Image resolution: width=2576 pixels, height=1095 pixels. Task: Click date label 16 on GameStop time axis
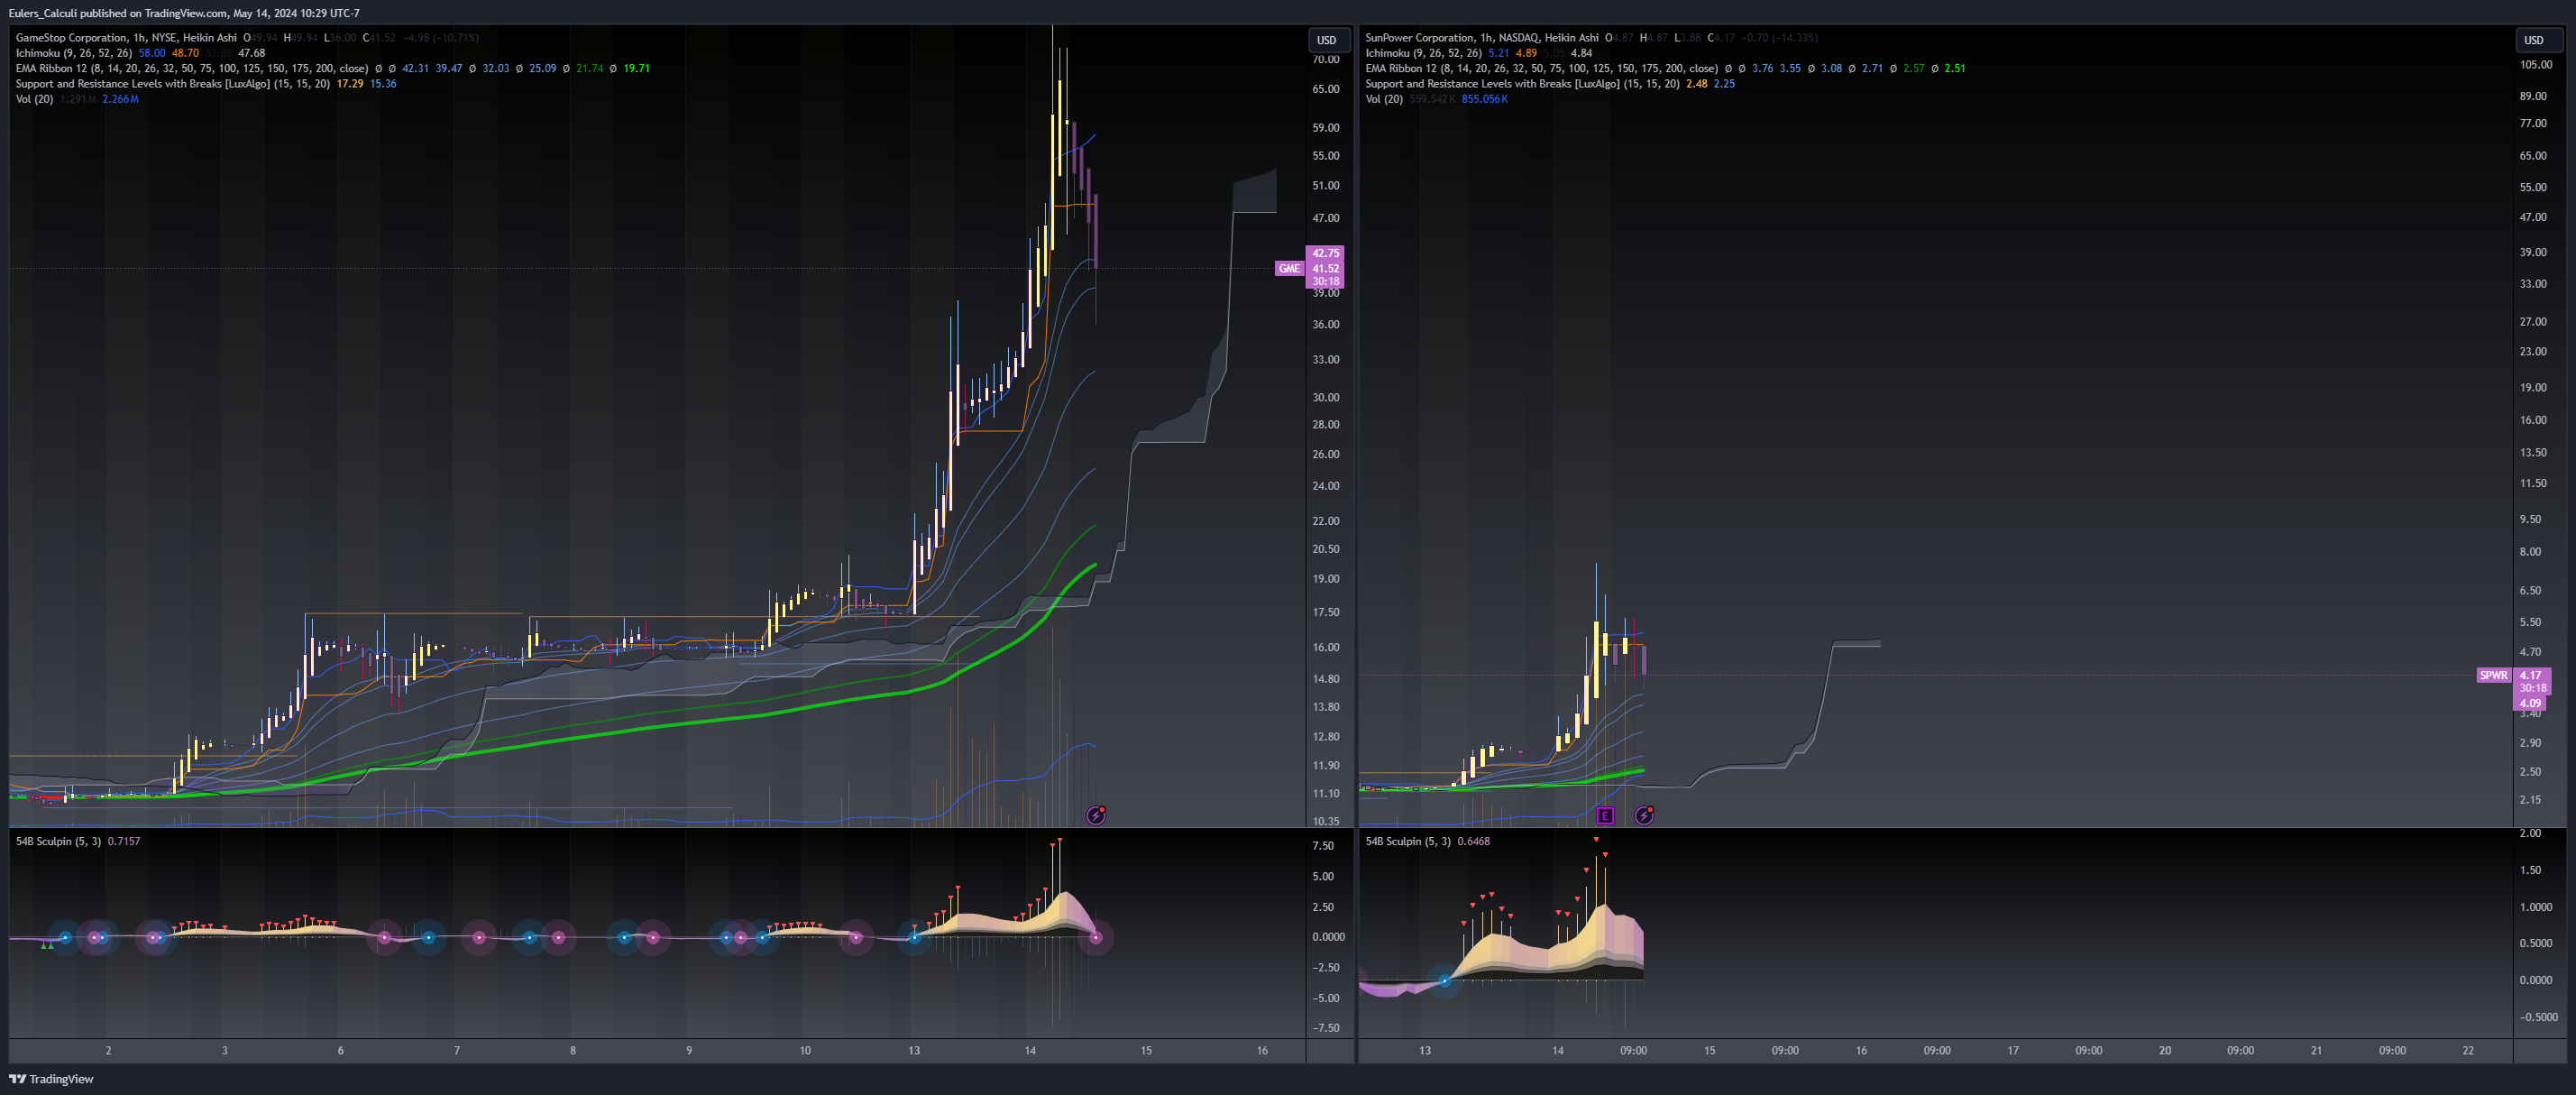[1262, 1050]
